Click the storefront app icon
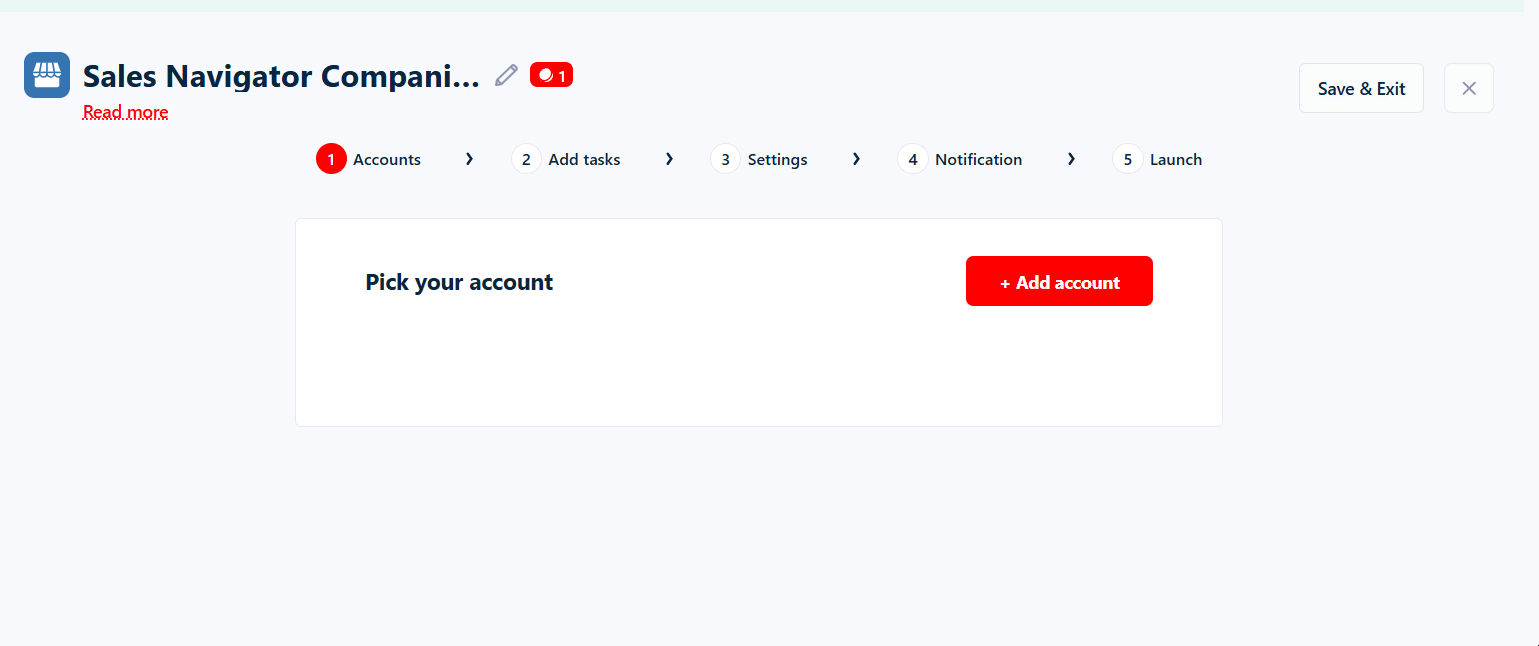Viewport: 1539px width, 646px height. point(46,74)
